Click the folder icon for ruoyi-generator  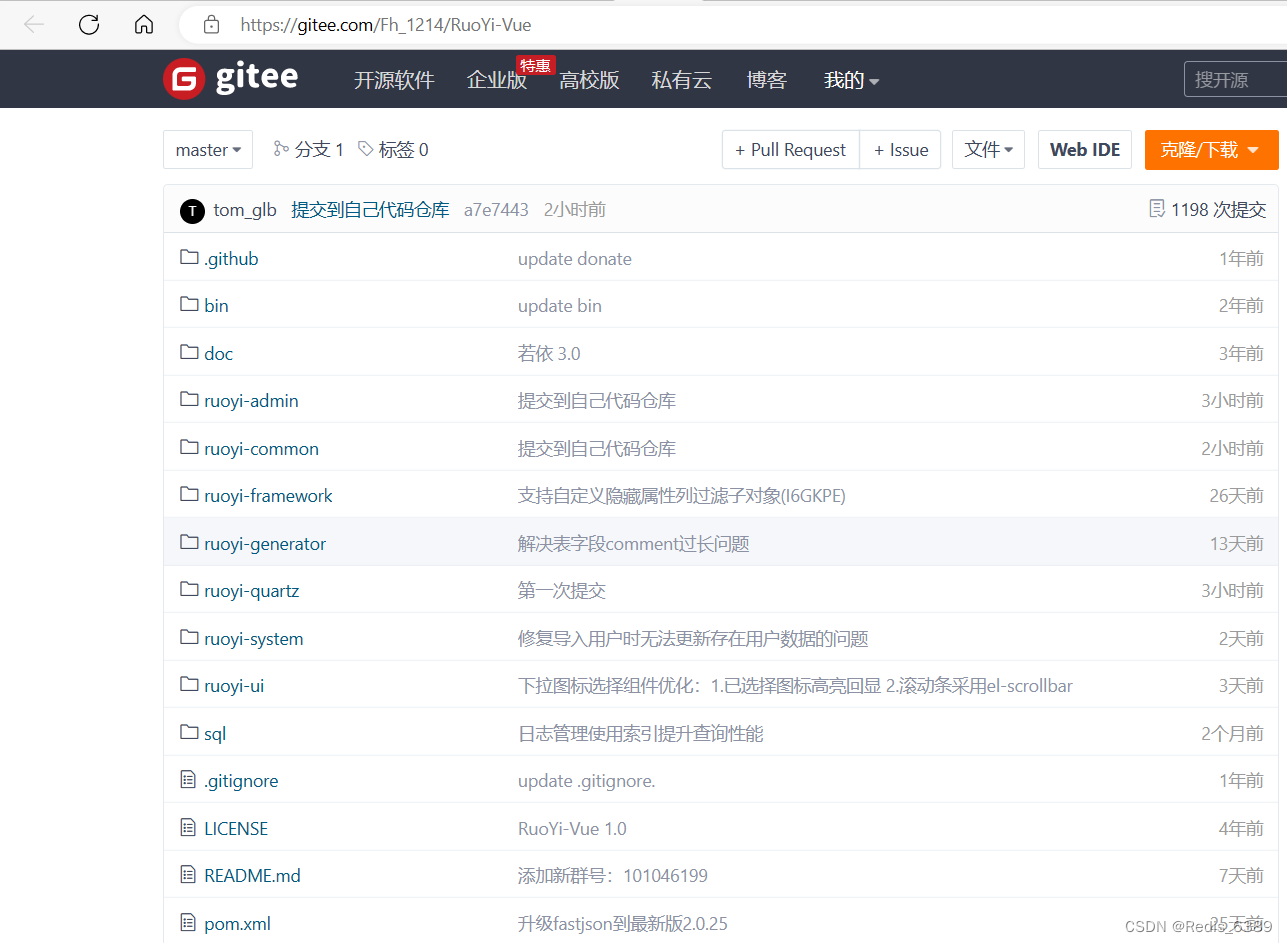pos(189,542)
